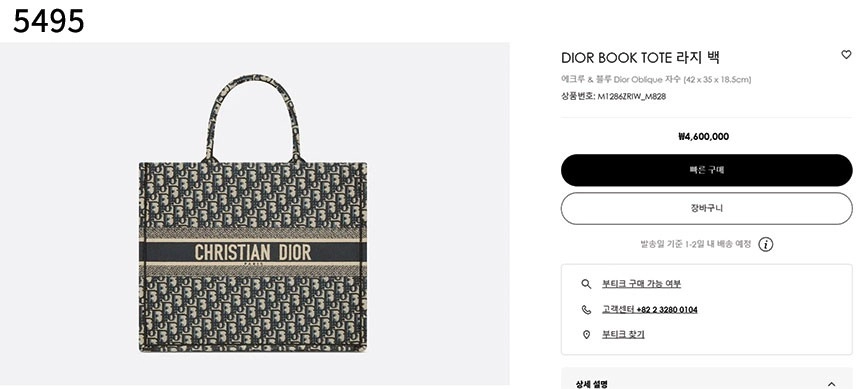
Task: Click the magnifier icon for boutique availability
Action: tap(586, 284)
